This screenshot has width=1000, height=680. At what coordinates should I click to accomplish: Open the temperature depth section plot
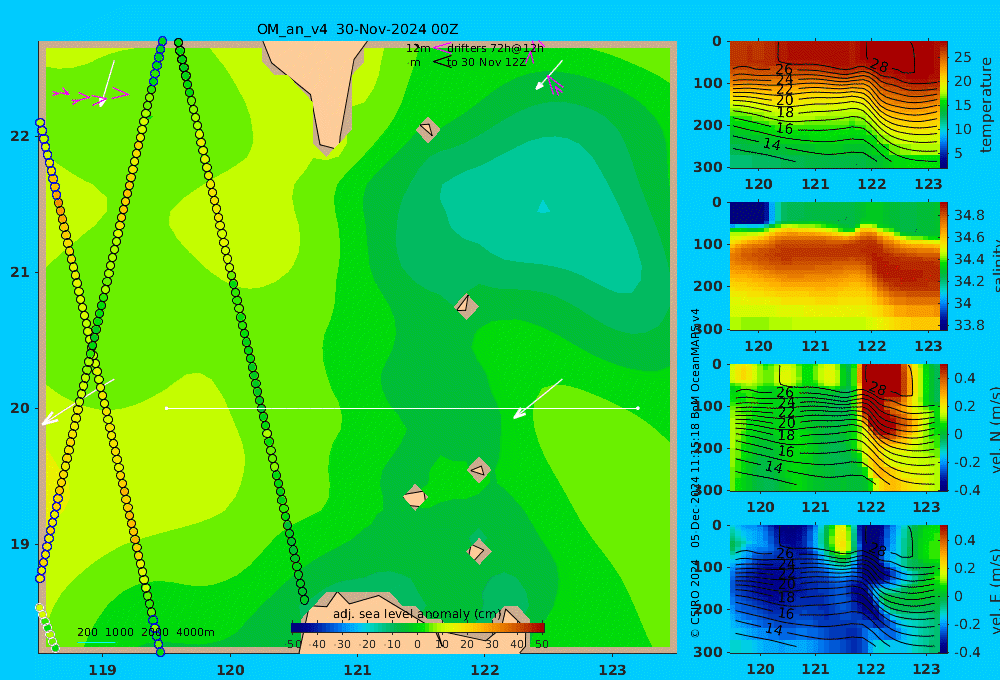tap(835, 105)
